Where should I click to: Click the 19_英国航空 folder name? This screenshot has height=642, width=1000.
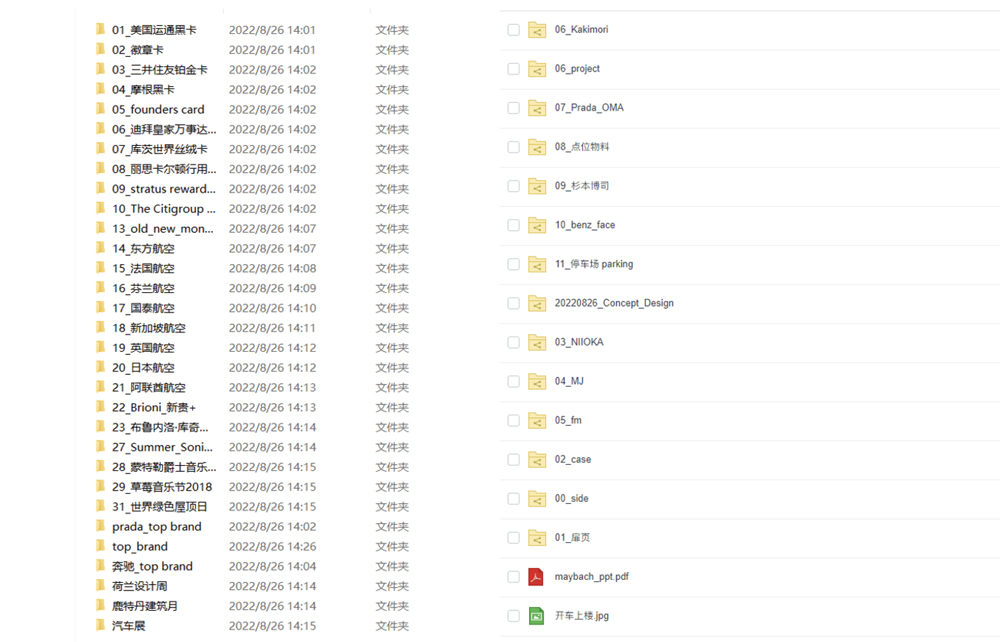tap(143, 347)
